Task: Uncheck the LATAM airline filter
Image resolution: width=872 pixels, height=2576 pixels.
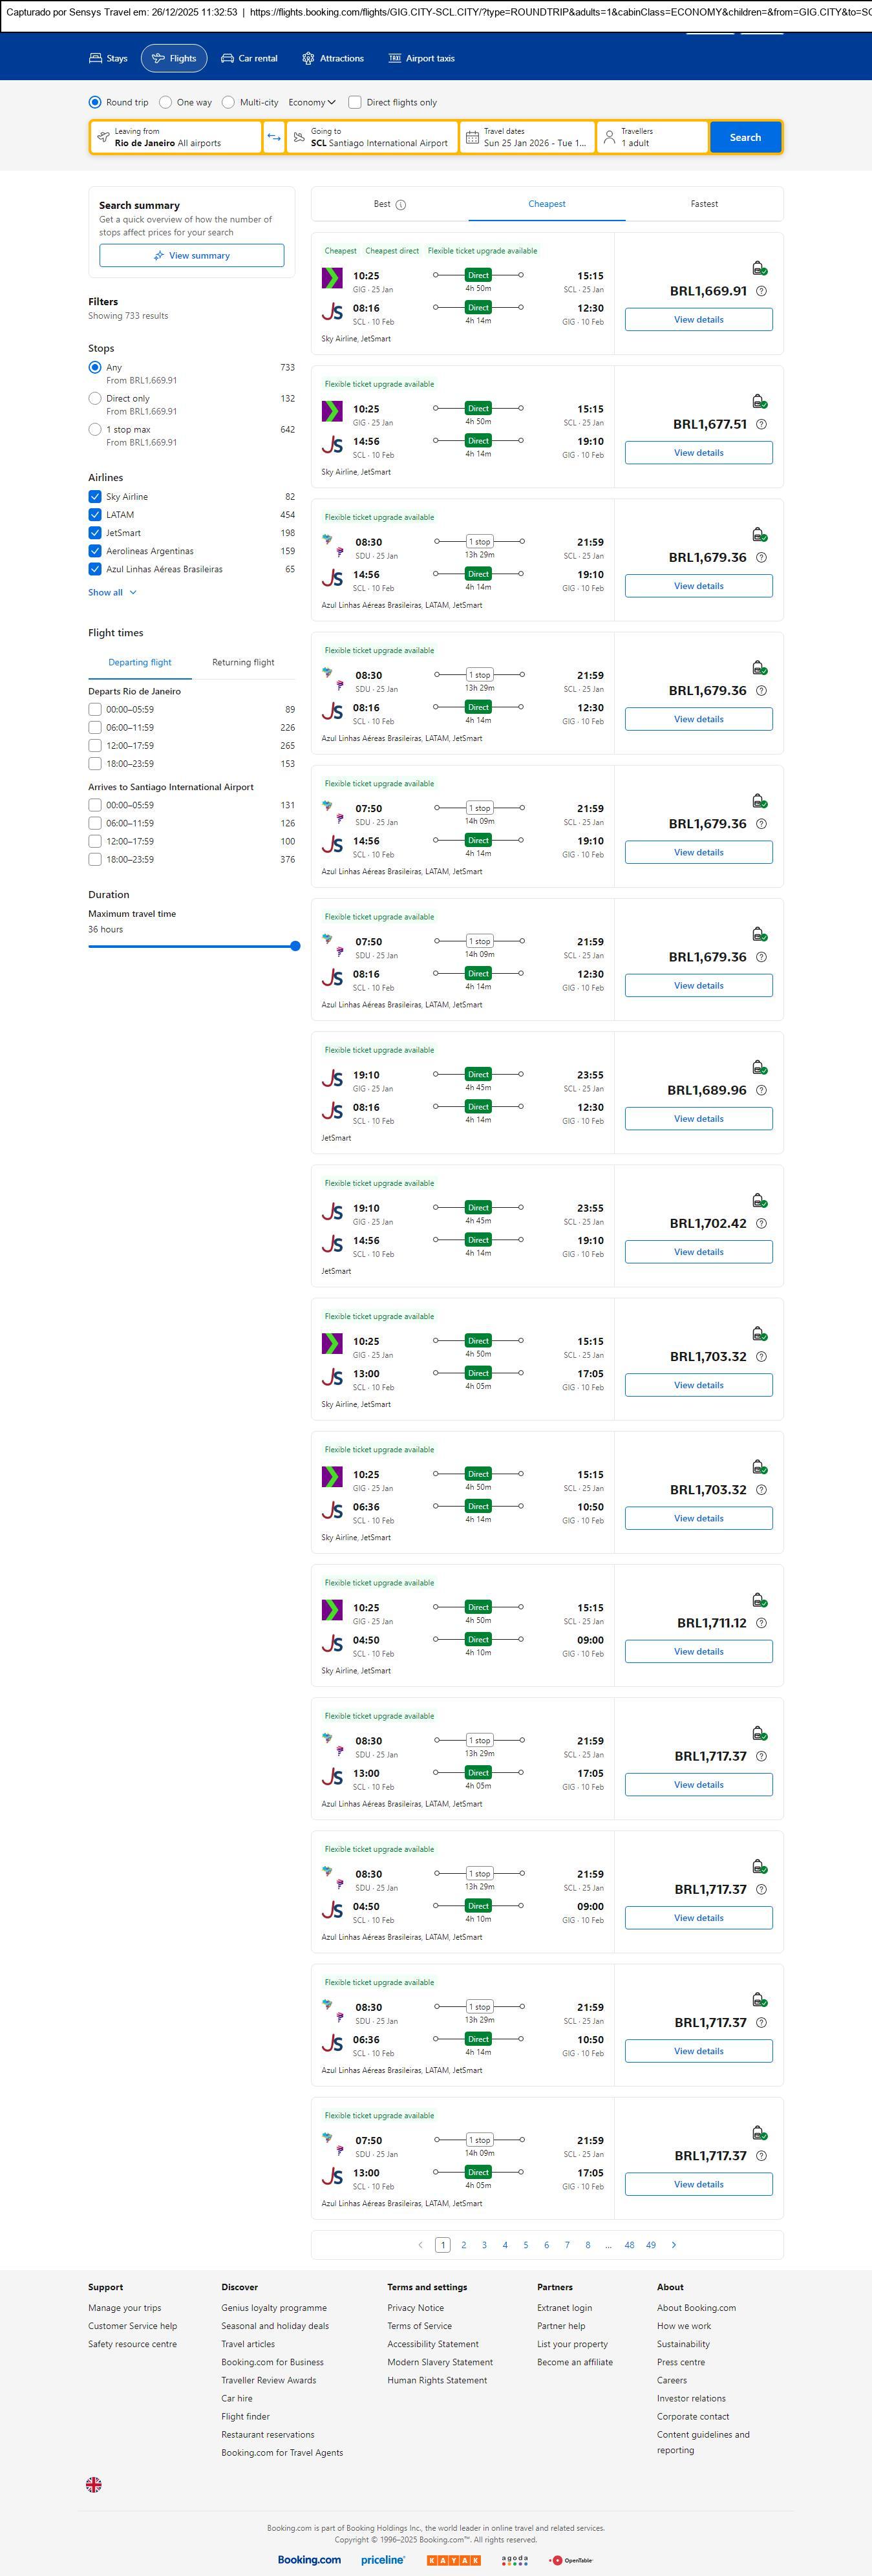Action: [x=95, y=515]
